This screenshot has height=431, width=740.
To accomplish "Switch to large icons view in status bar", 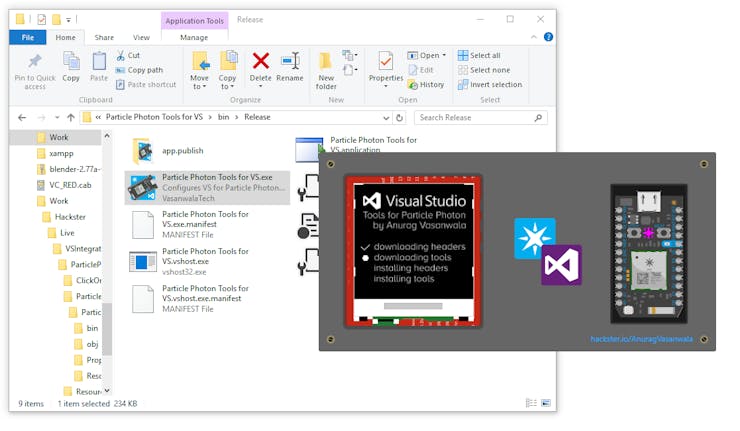I will click(546, 403).
